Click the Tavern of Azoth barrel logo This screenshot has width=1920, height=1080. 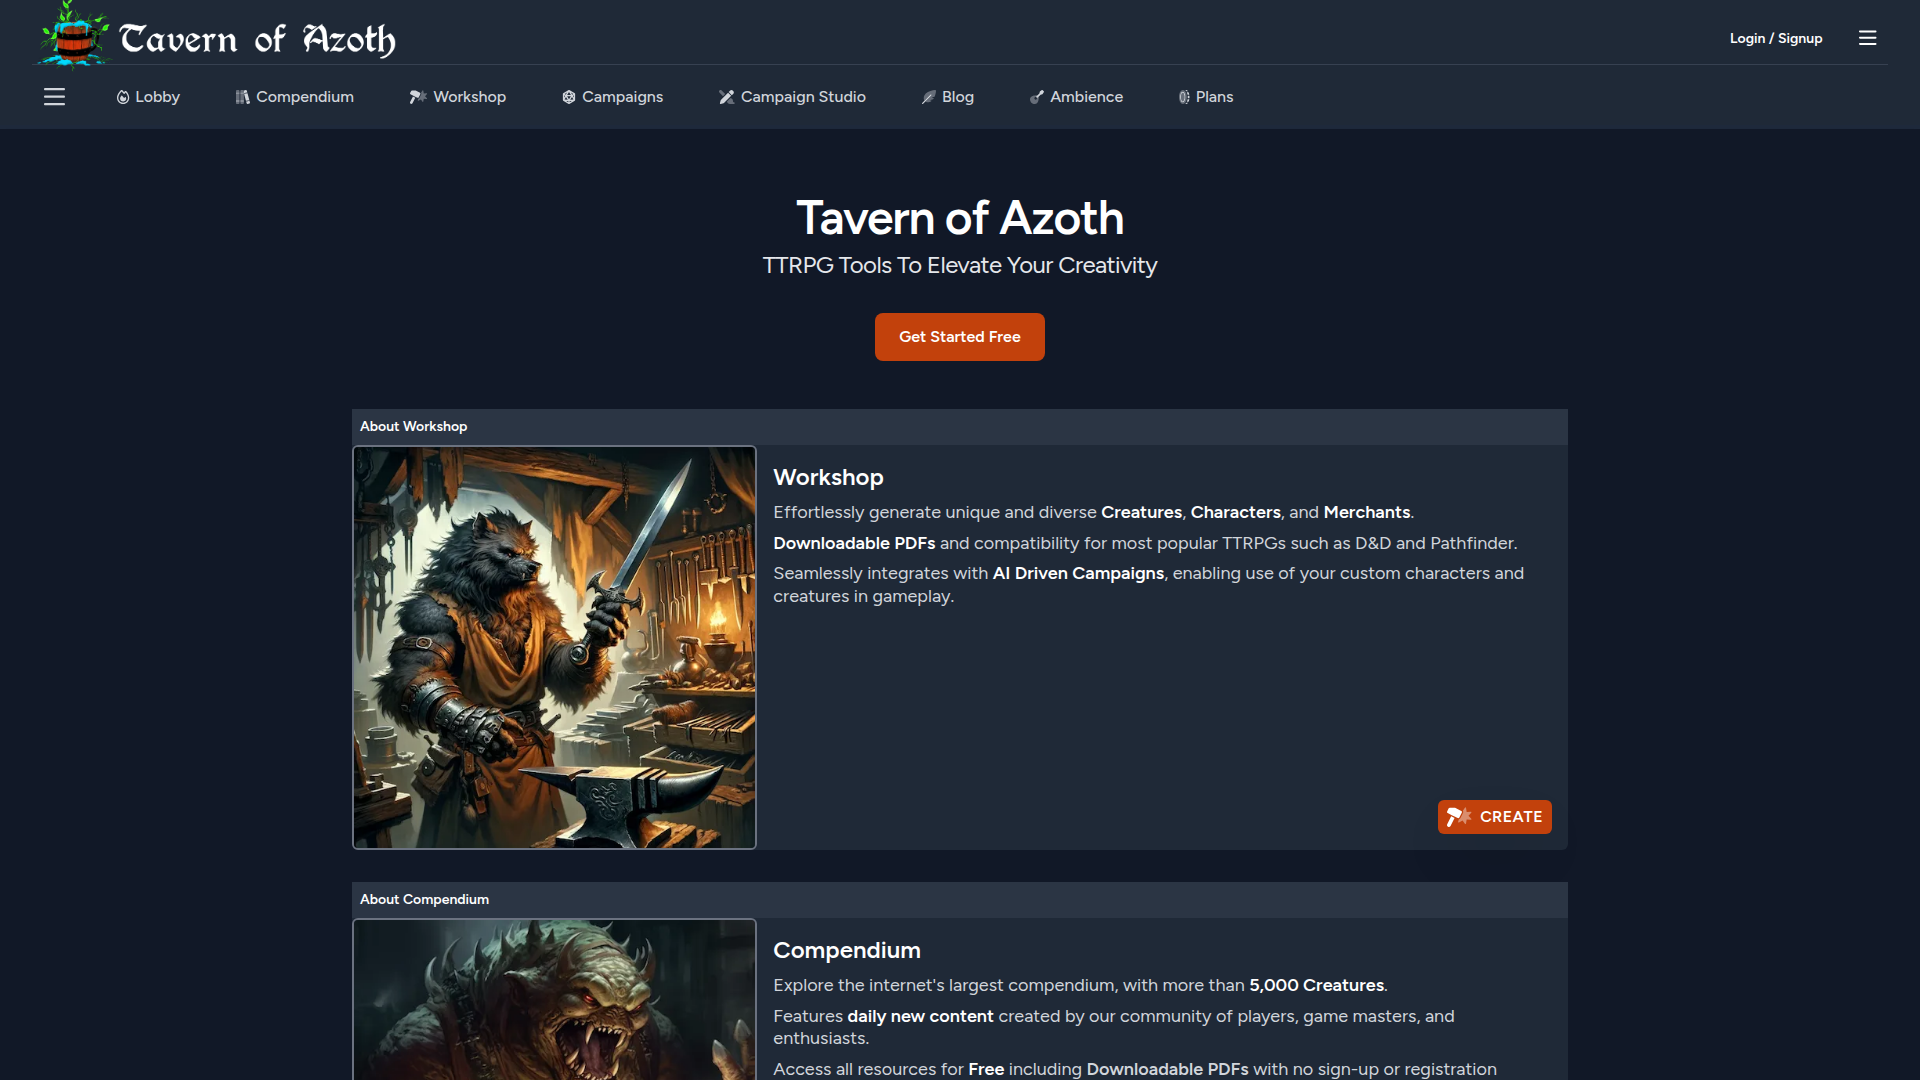click(74, 36)
